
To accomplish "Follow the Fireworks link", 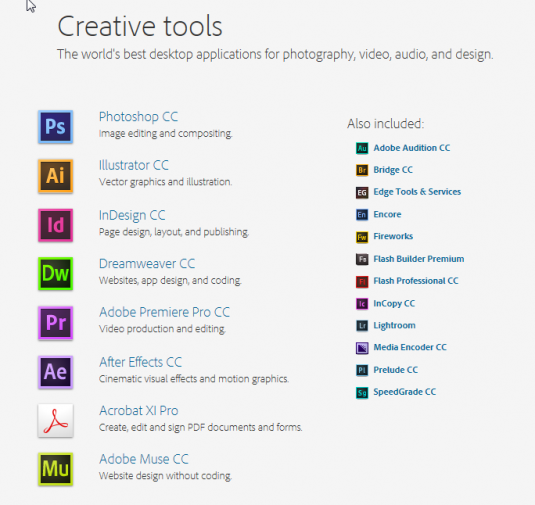I will point(393,236).
